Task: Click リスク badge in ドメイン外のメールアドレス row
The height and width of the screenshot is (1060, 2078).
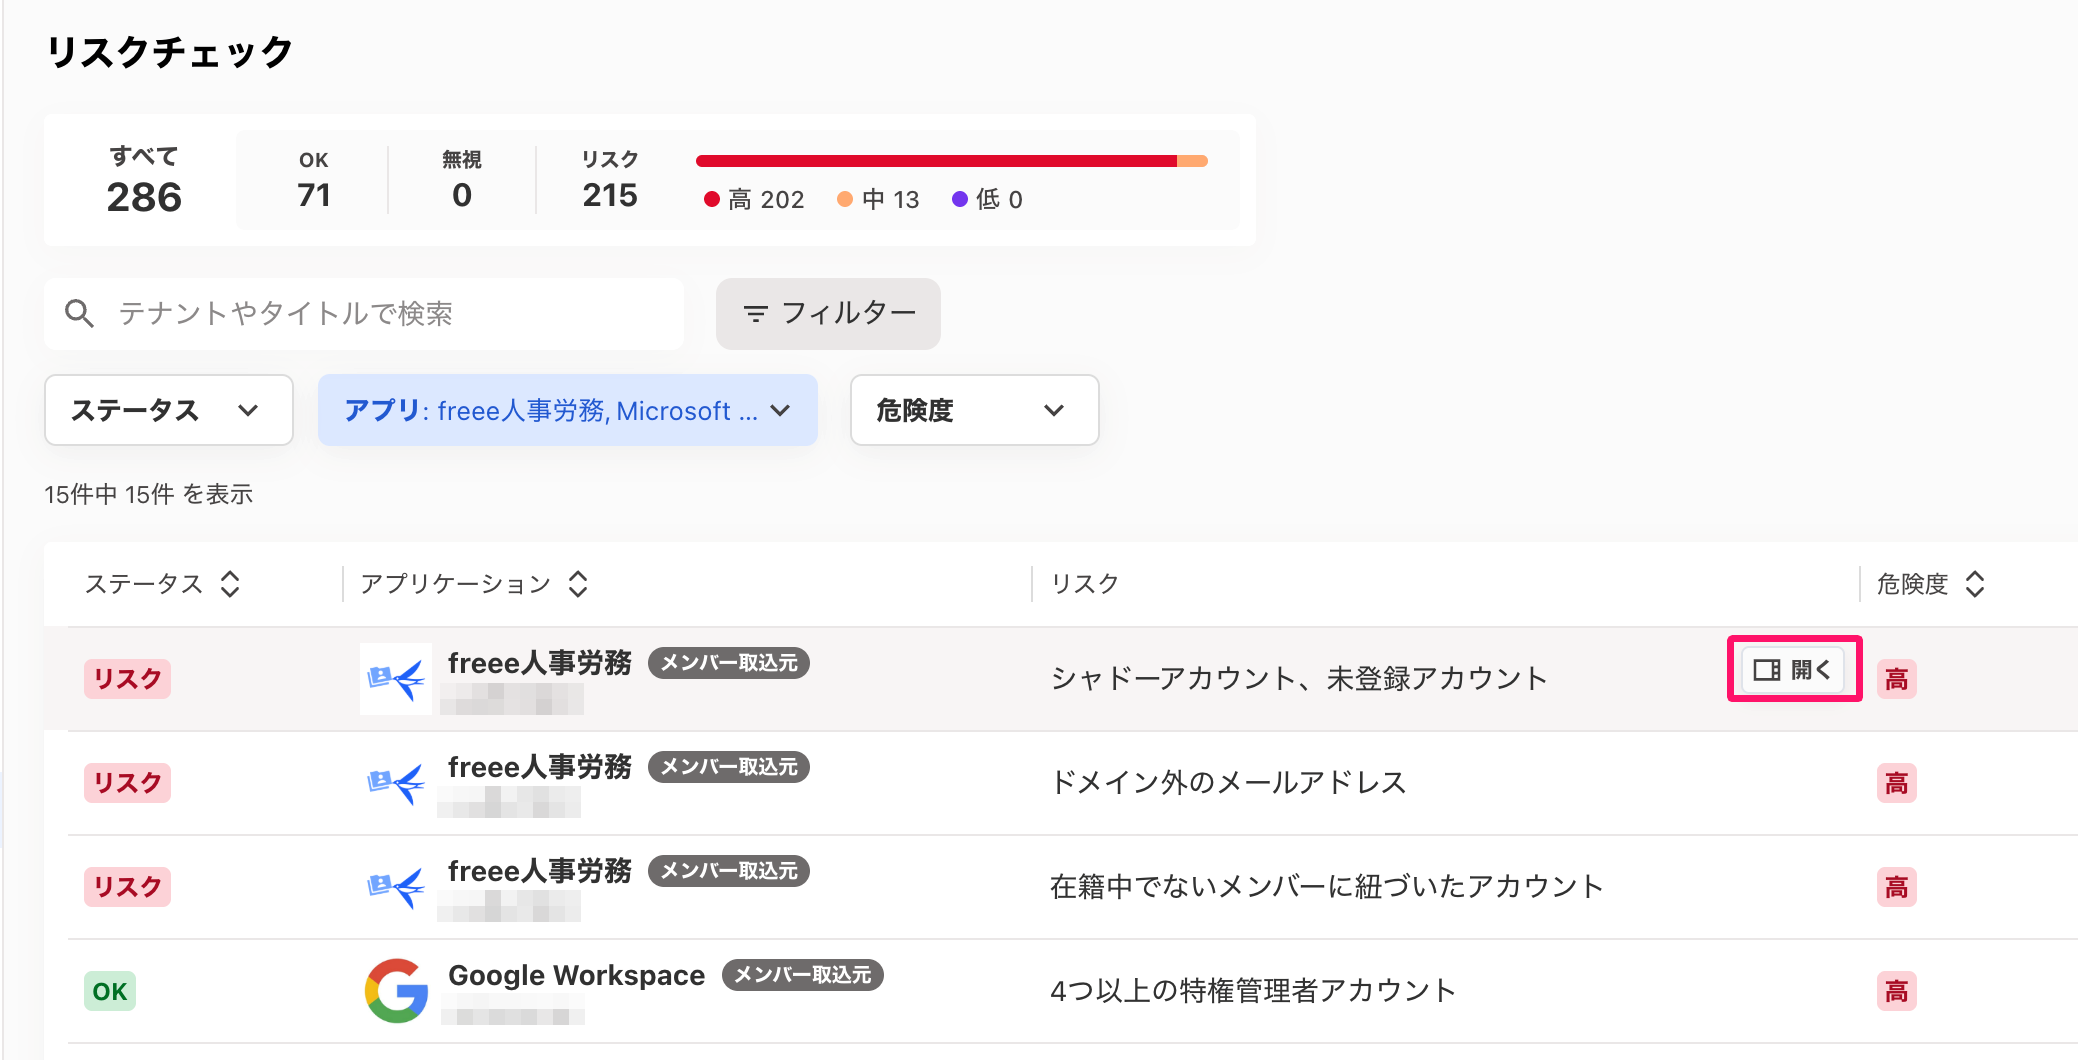Action: (x=128, y=783)
